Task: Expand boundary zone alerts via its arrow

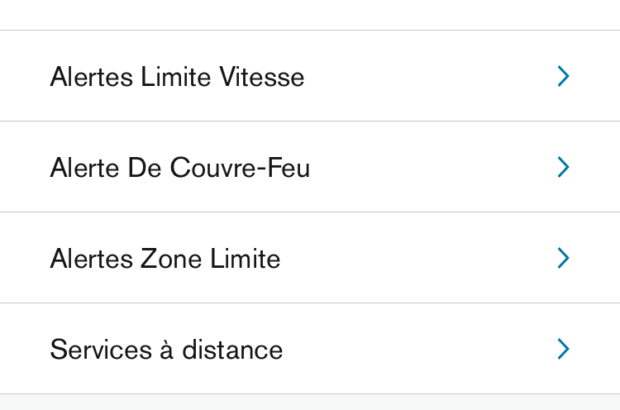Action: 563,258
